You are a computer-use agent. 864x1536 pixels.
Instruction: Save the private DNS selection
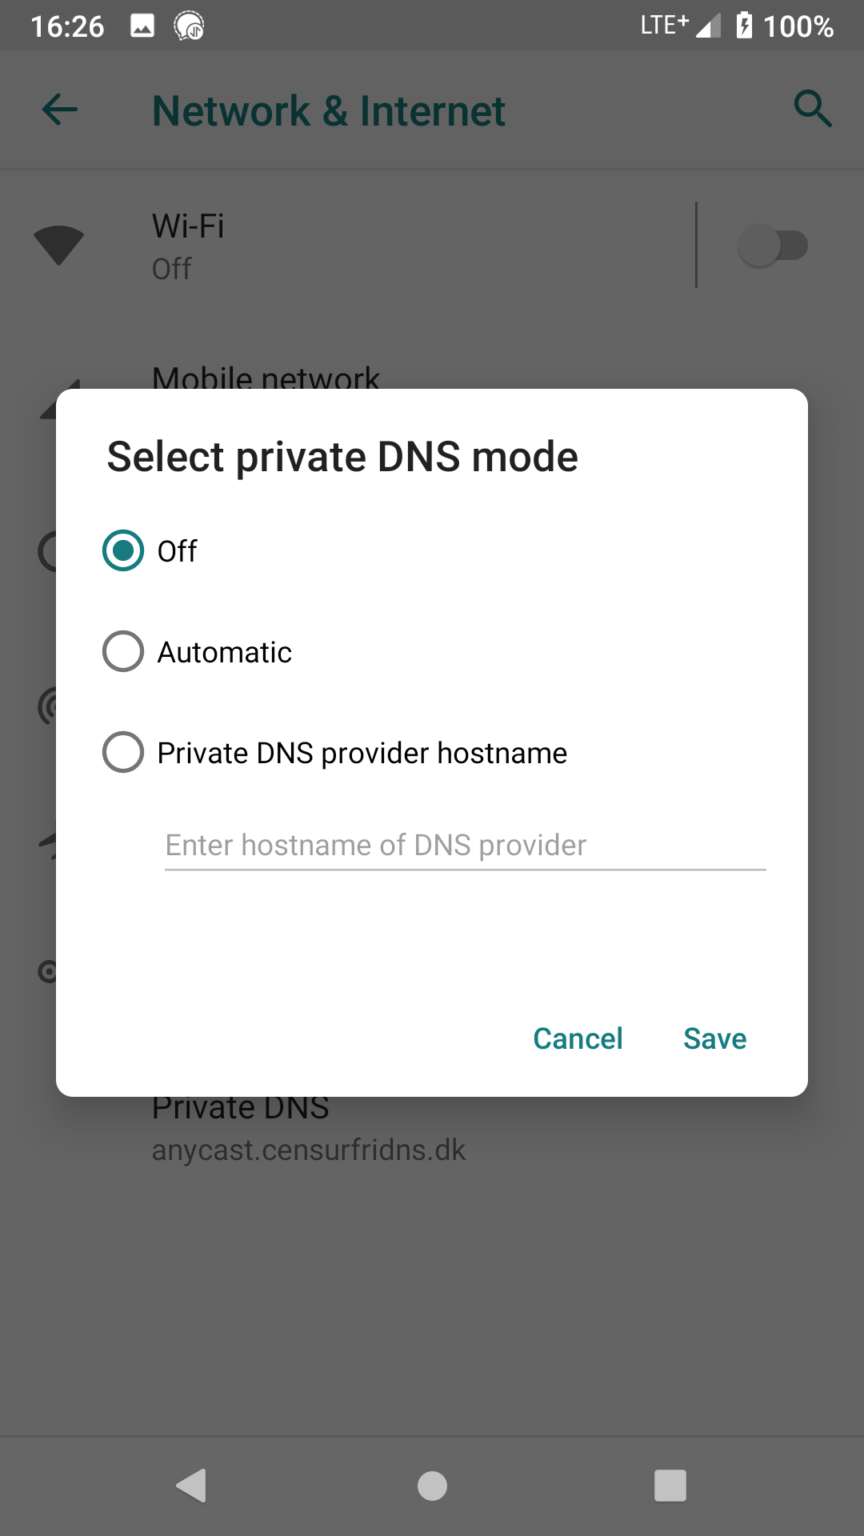coord(714,1038)
